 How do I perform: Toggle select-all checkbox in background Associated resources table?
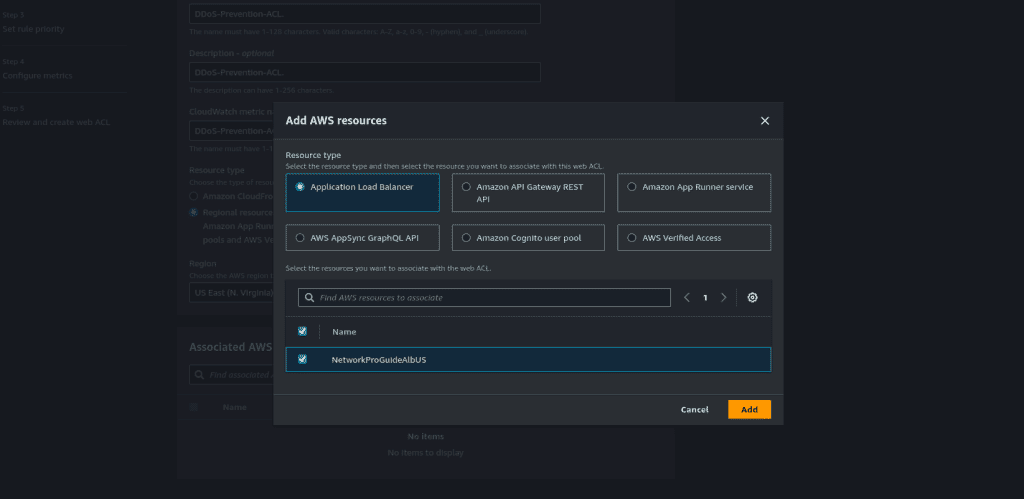[193, 407]
